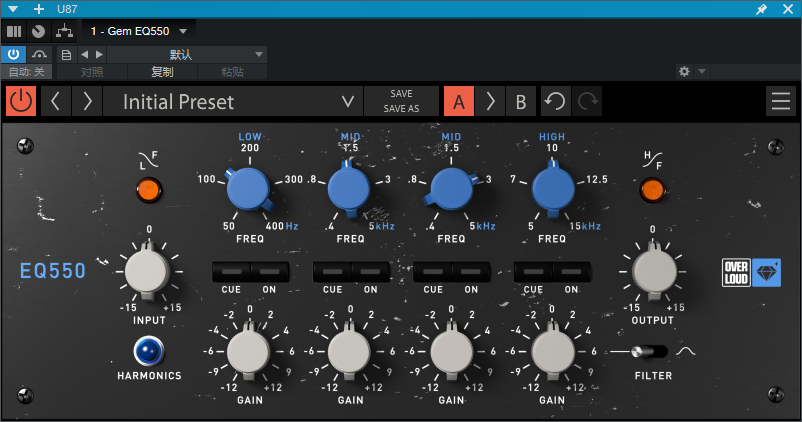Enable CUE on the HIGH band
The image size is (802, 422).
pos(533,272)
